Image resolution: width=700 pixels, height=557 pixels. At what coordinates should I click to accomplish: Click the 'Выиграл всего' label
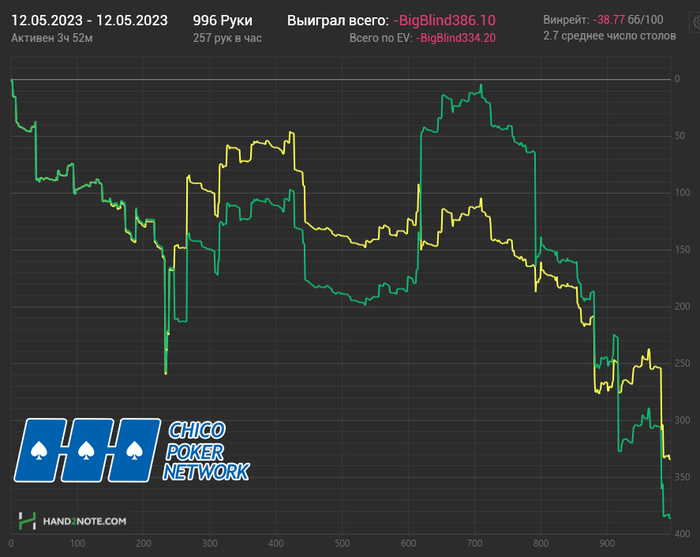(338, 21)
